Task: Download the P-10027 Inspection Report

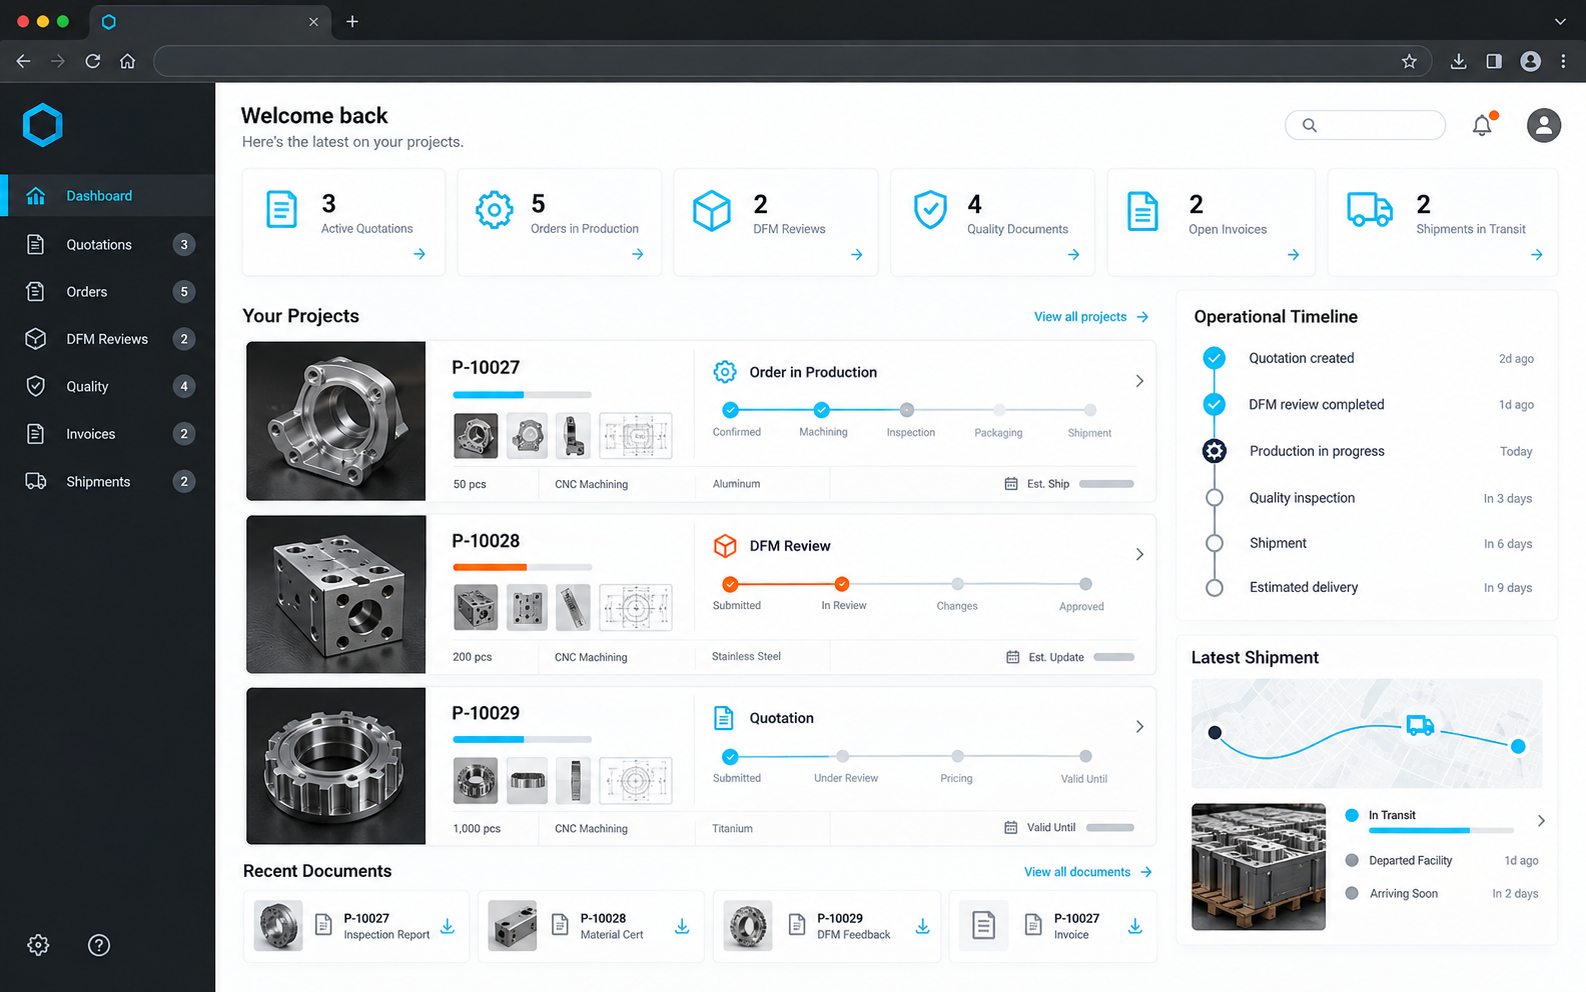Action: pyautogui.click(x=448, y=927)
